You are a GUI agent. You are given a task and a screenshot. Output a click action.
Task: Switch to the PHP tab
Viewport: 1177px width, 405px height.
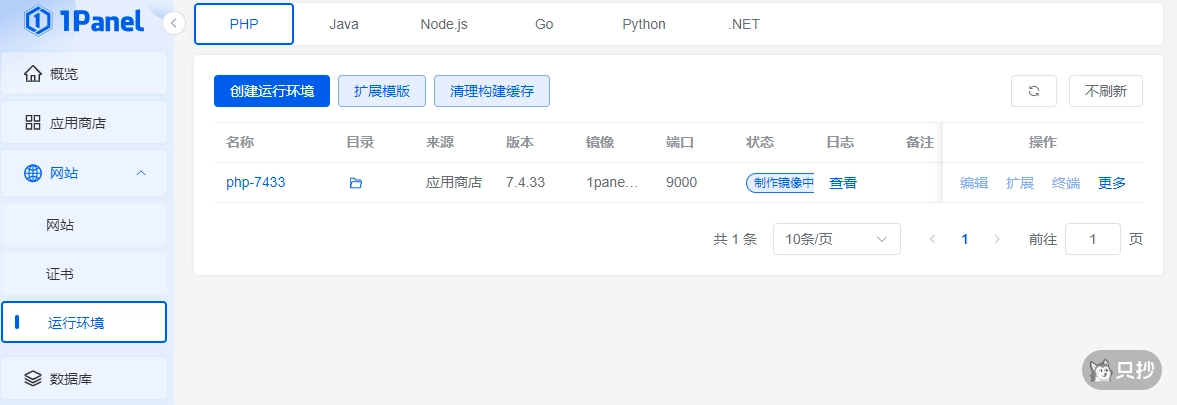tap(244, 24)
